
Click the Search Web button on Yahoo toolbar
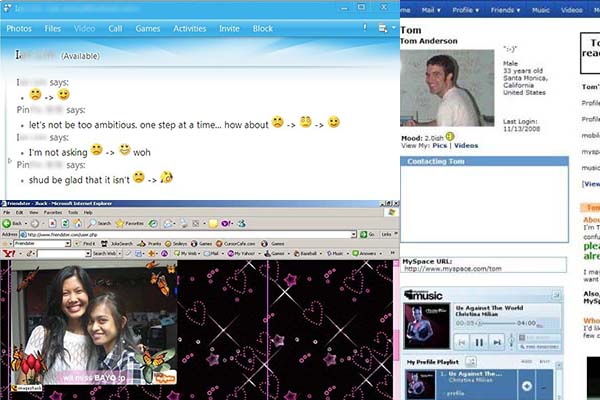[106, 253]
